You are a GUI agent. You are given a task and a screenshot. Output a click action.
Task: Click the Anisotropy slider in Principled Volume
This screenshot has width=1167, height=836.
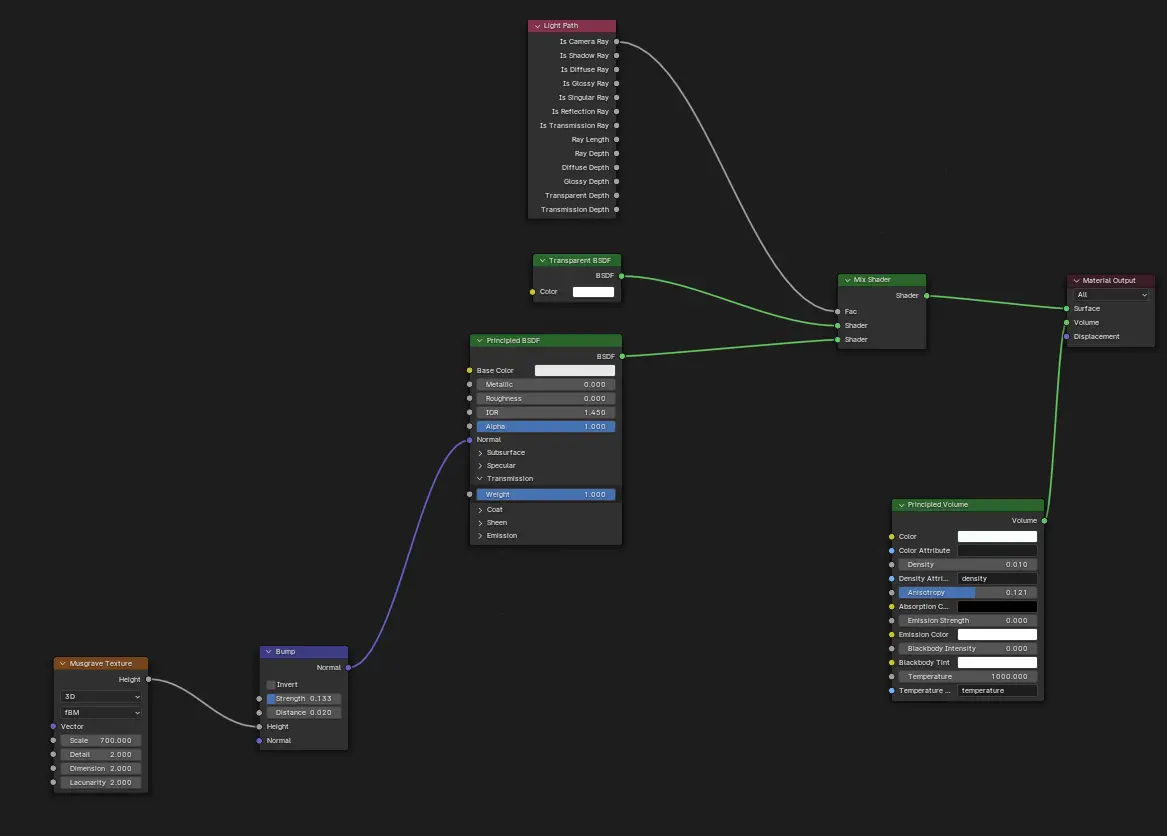967,593
